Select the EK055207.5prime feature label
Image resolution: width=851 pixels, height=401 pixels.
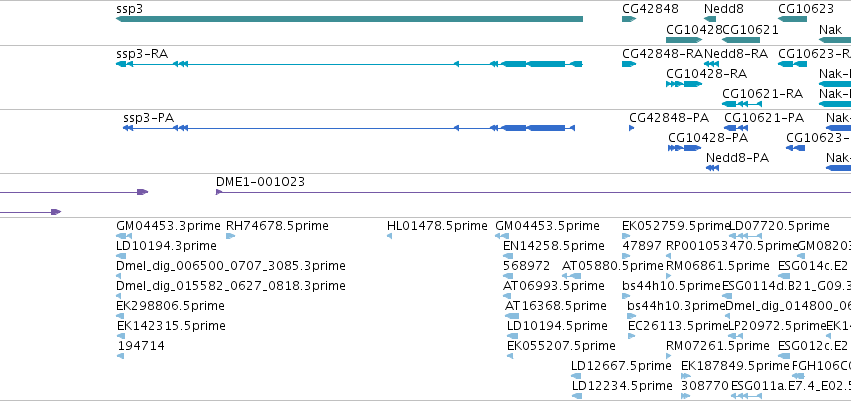[x=561, y=346]
